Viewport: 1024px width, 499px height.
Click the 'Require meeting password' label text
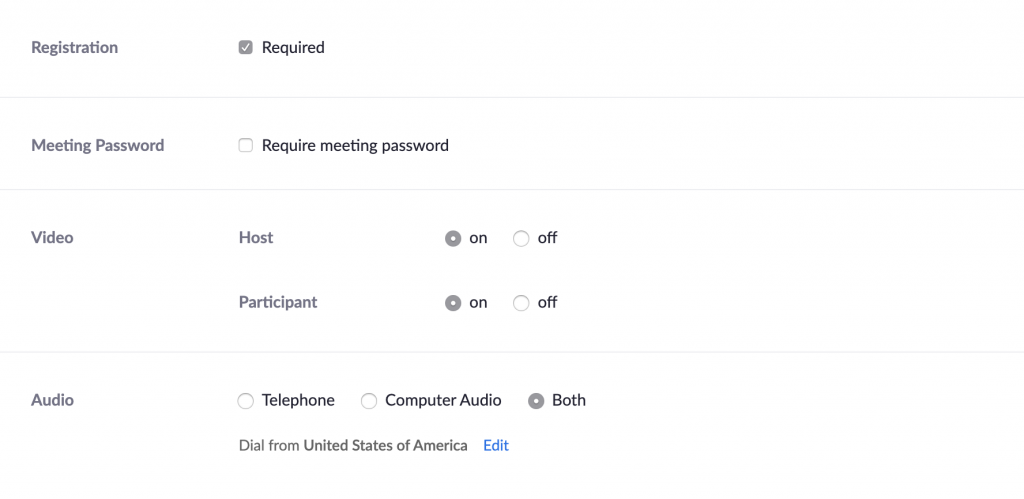click(x=355, y=145)
